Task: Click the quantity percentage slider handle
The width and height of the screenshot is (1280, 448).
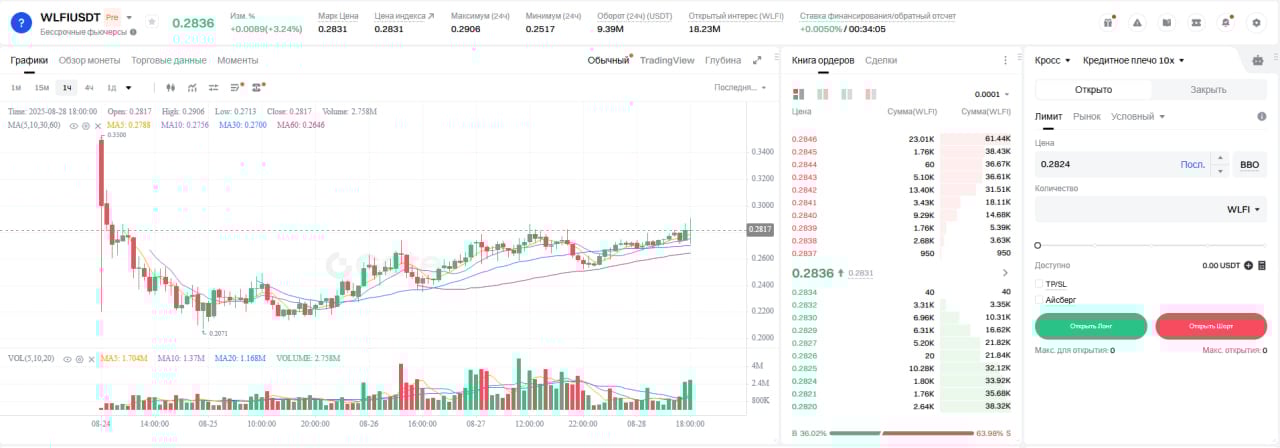Action: point(1038,245)
